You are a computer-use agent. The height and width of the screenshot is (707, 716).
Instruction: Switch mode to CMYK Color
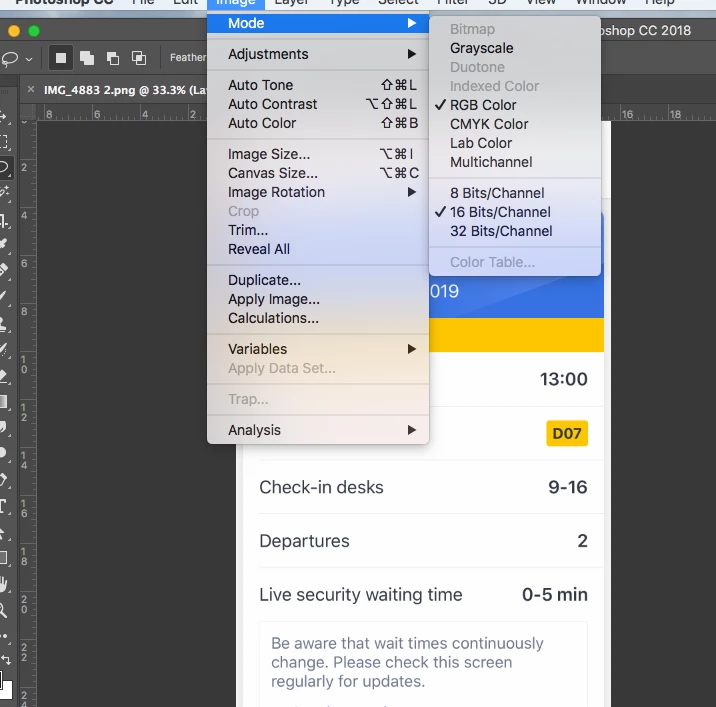pos(515,124)
